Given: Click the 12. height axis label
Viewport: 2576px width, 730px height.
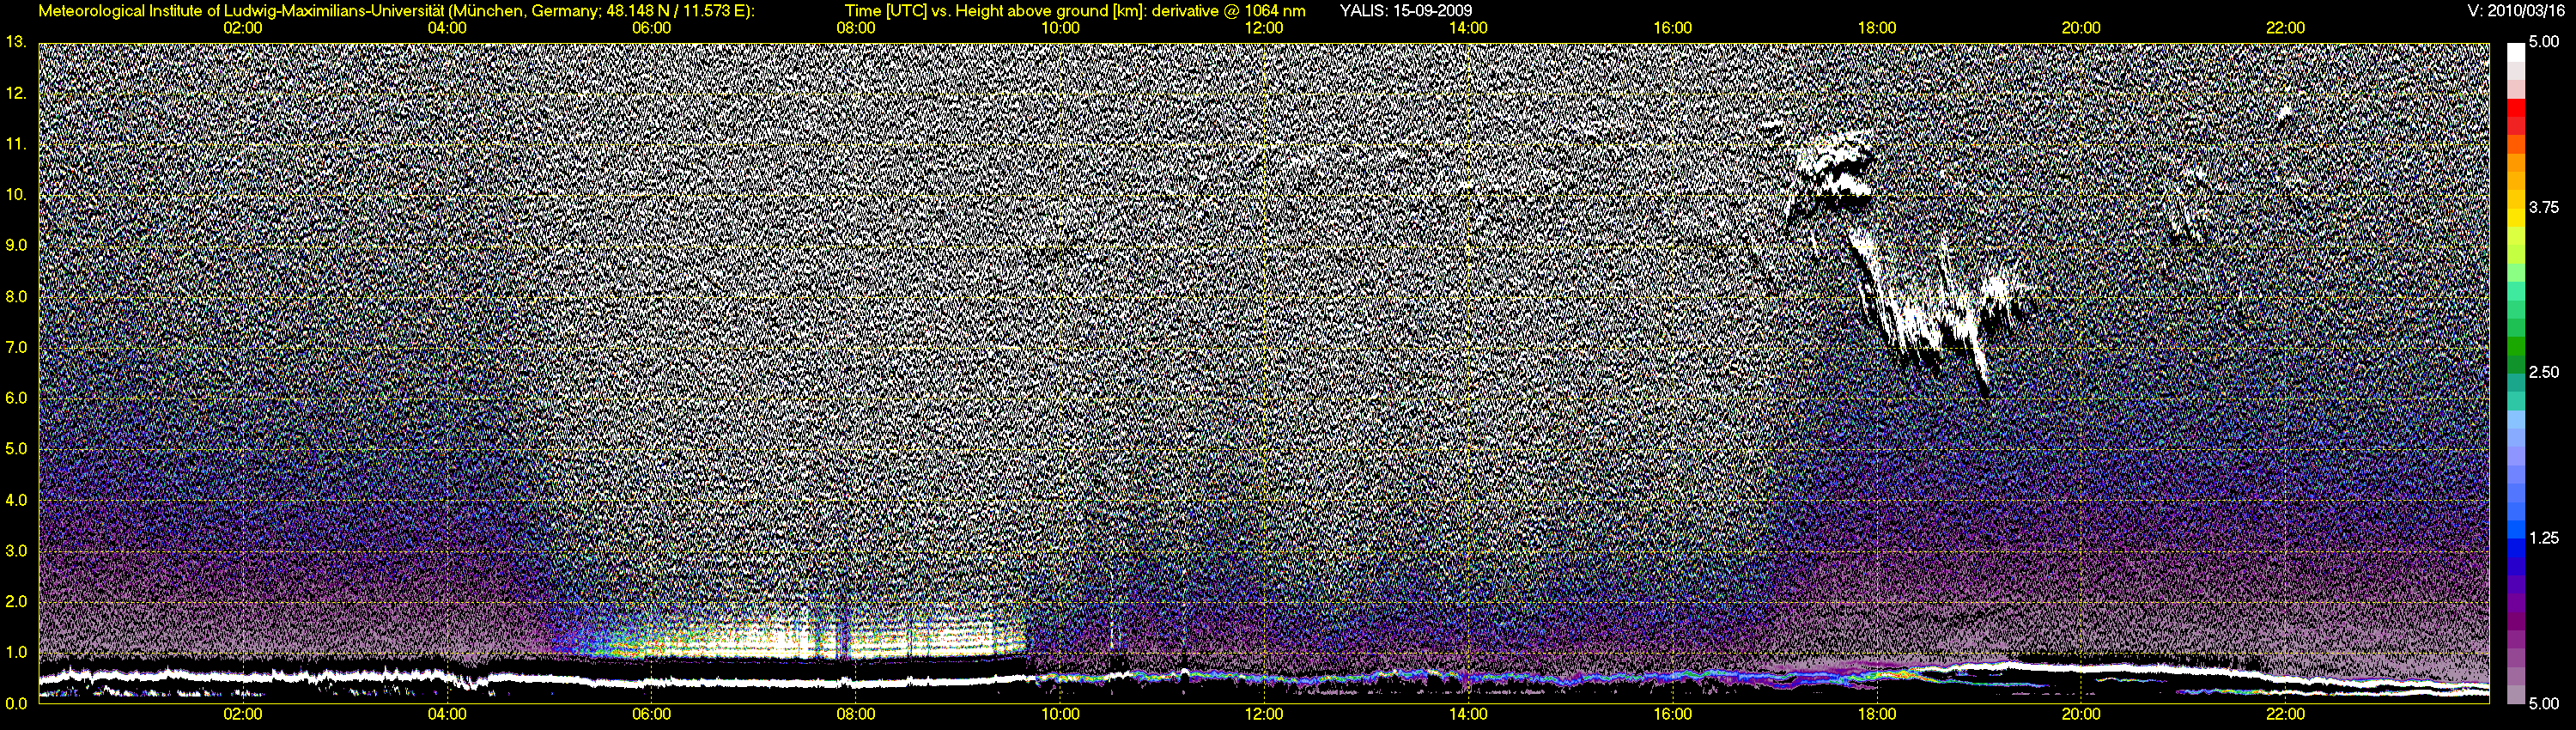Looking at the screenshot, I should point(15,93).
